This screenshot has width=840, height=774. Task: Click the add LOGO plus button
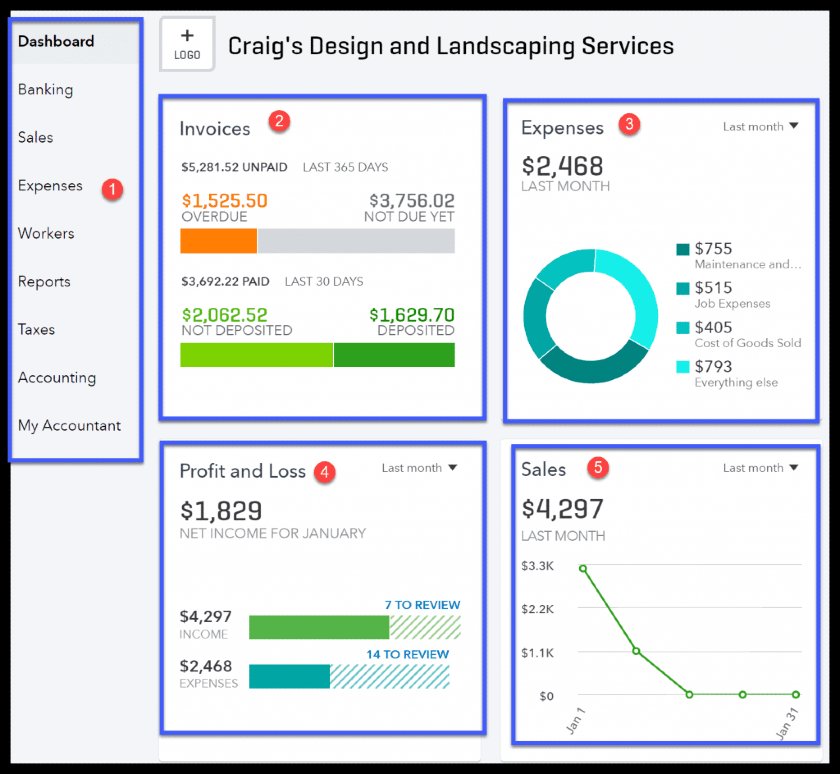[187, 44]
